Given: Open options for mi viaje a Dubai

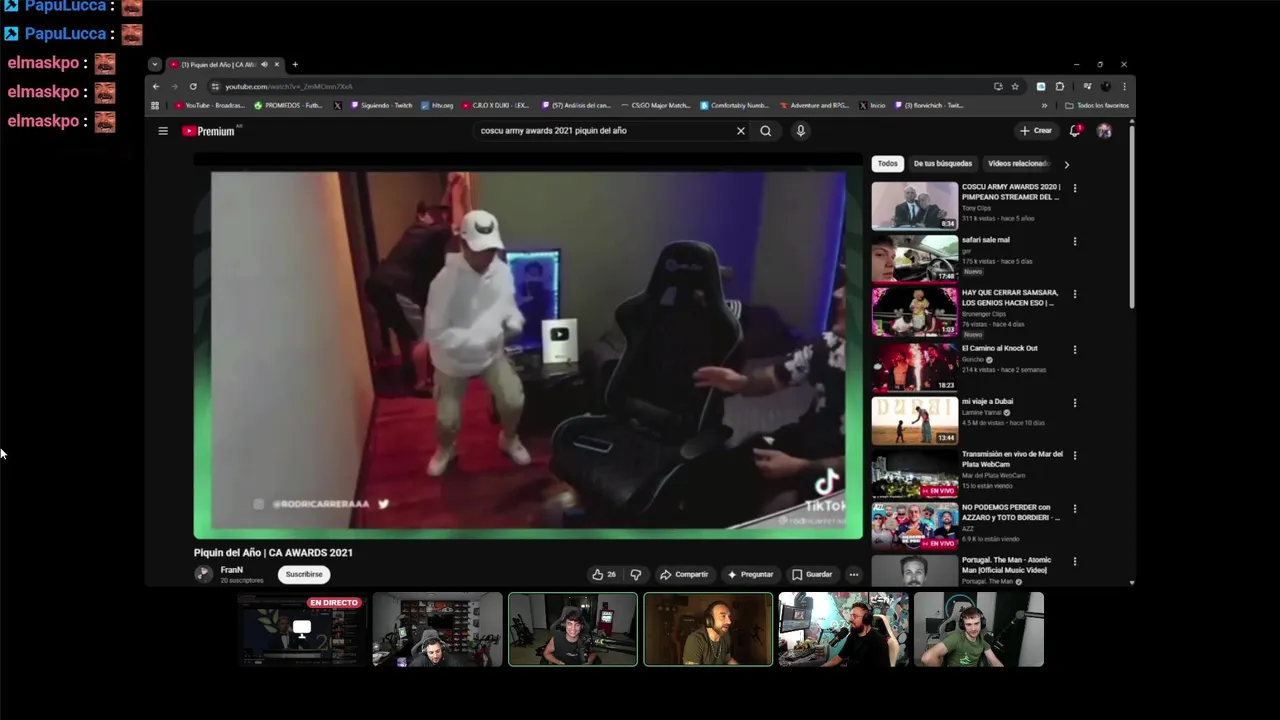Looking at the screenshot, I should coord(1075,403).
